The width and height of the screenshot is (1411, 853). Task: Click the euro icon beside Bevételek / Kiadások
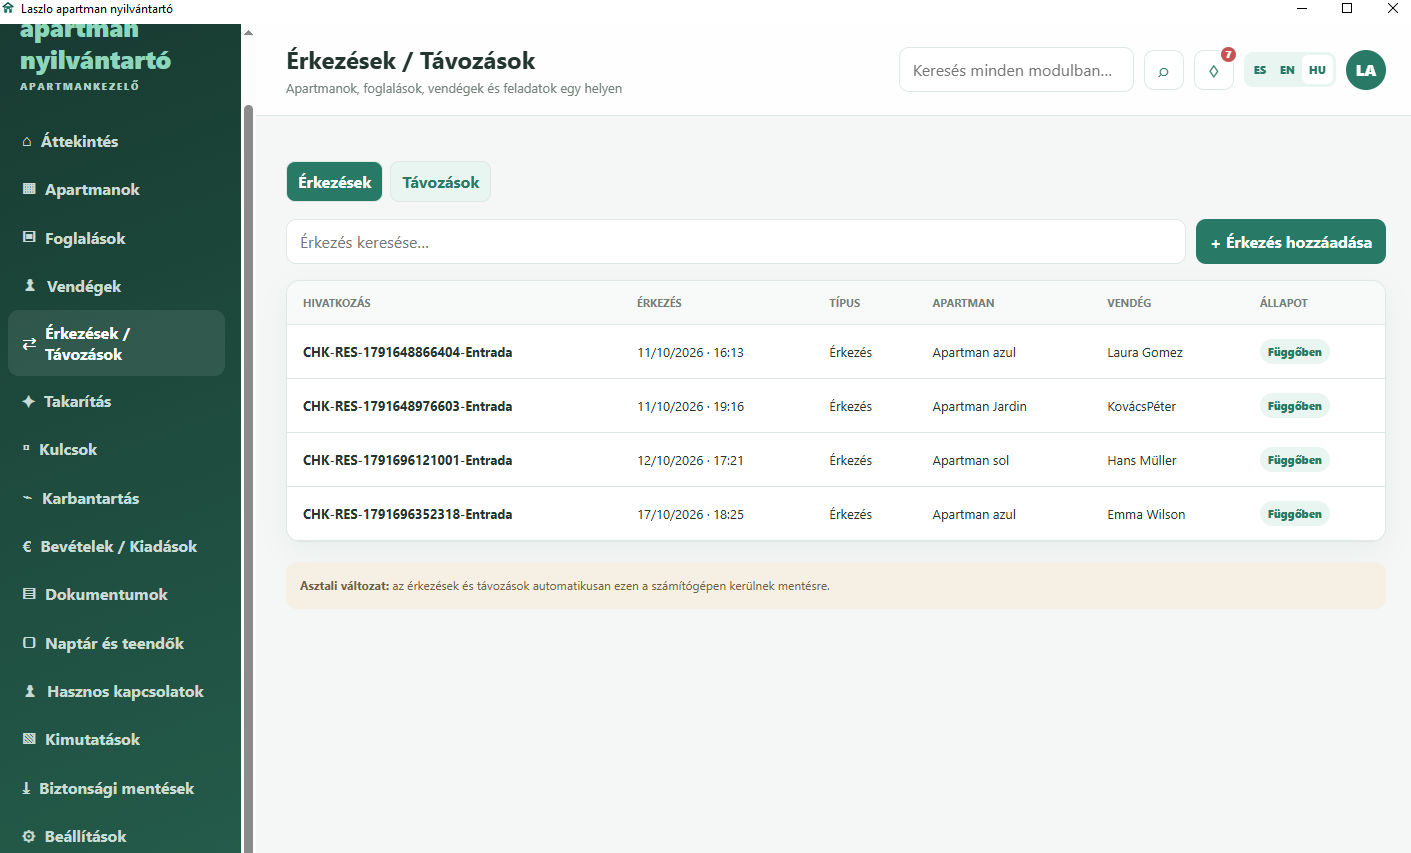click(x=27, y=547)
